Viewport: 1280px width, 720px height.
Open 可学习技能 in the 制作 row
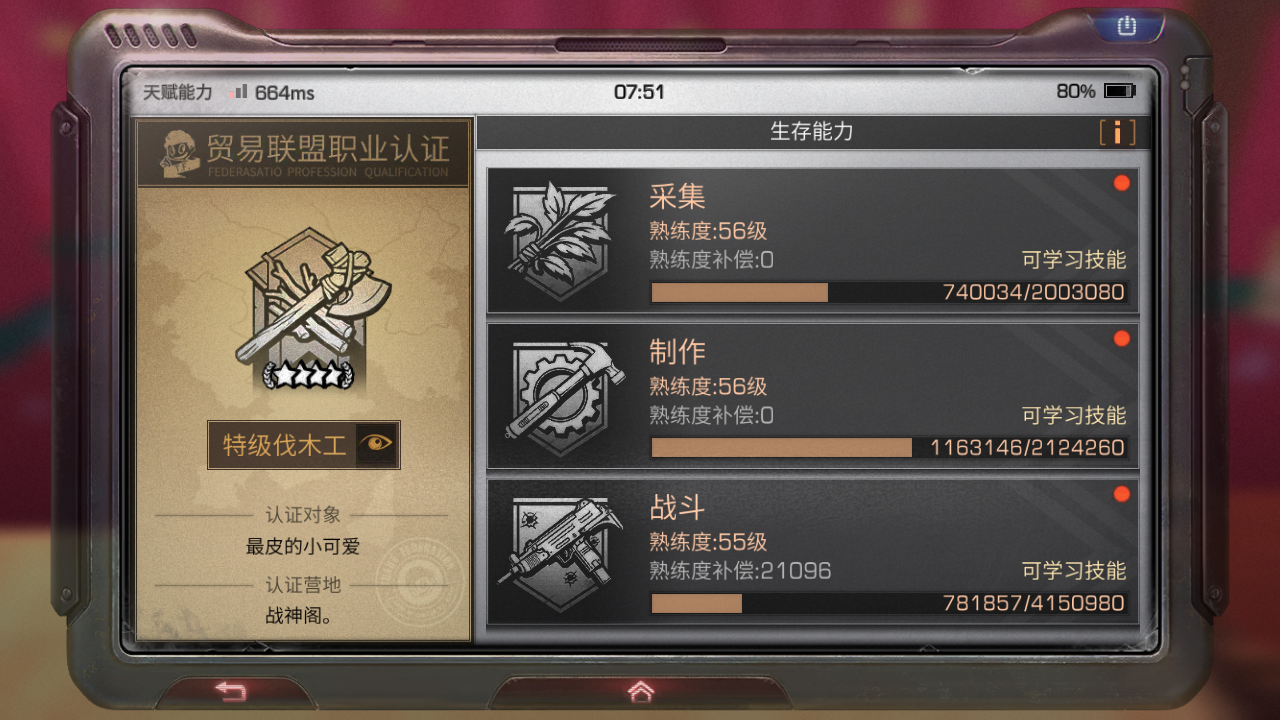1074,415
